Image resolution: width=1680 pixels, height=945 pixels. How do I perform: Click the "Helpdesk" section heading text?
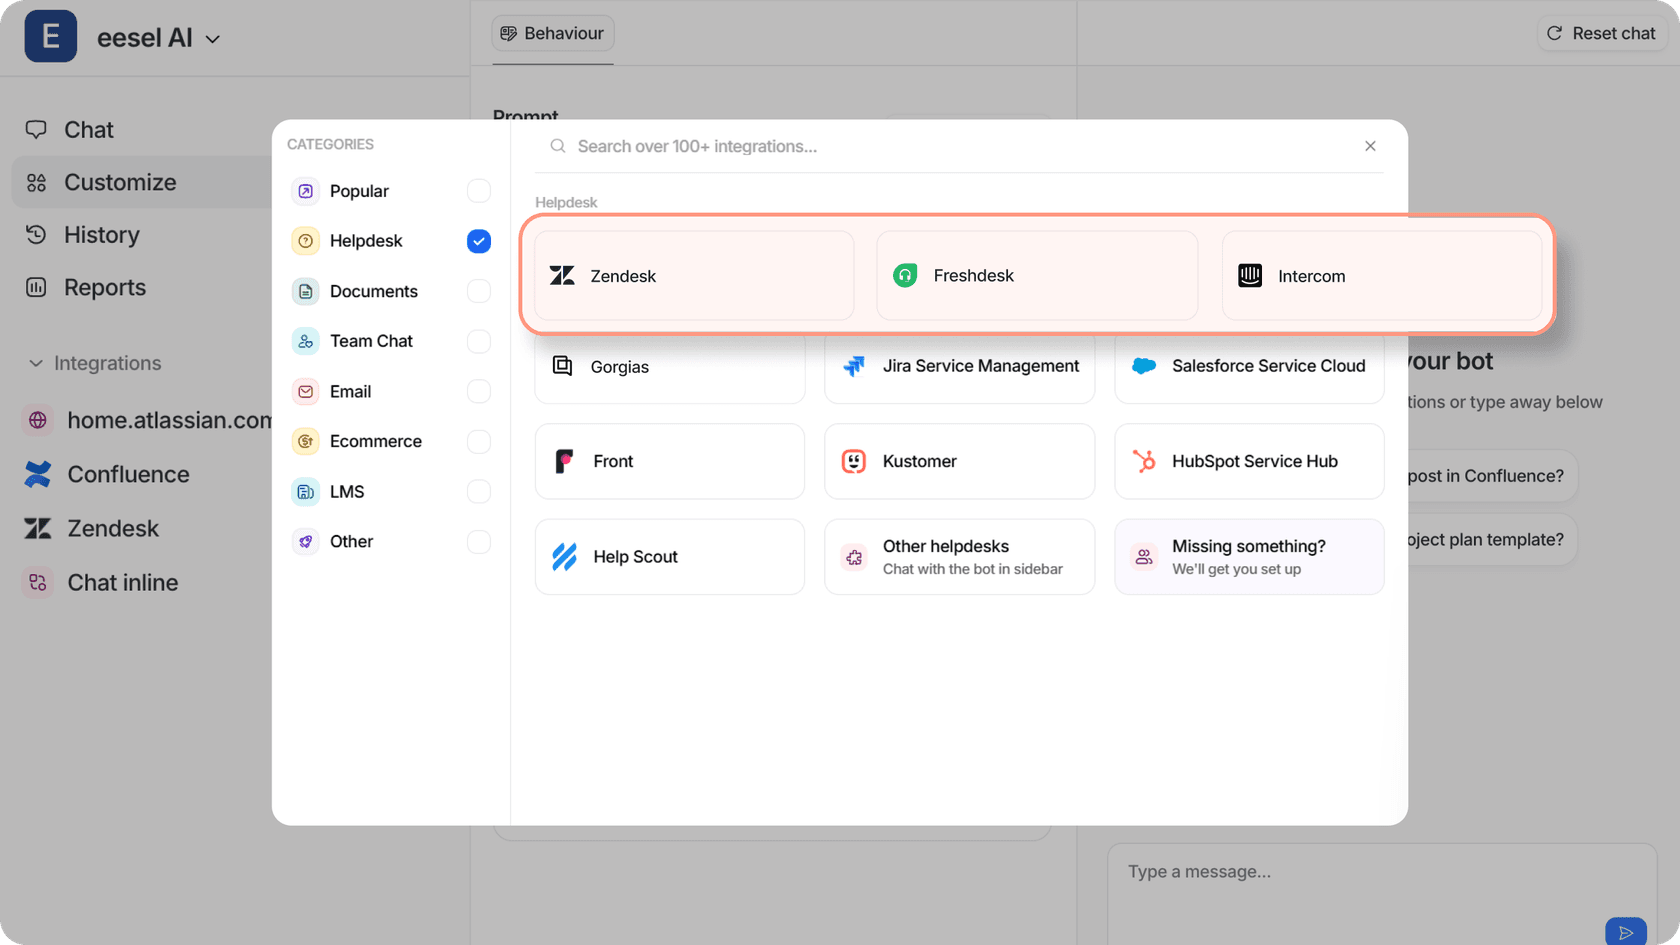pos(566,202)
